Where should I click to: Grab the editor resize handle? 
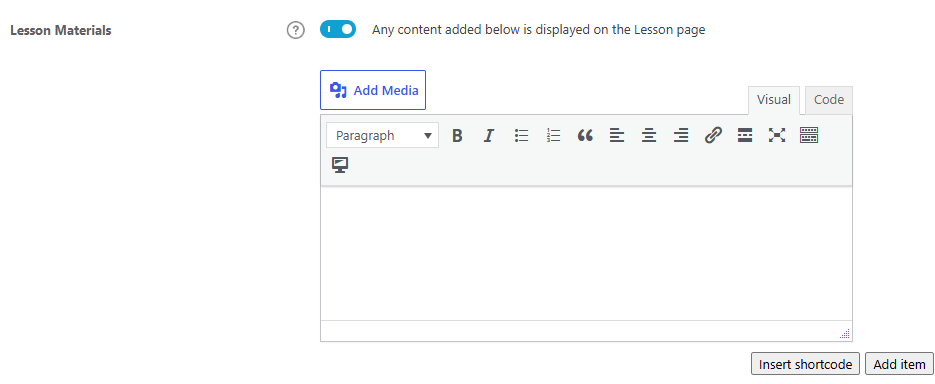coord(845,334)
